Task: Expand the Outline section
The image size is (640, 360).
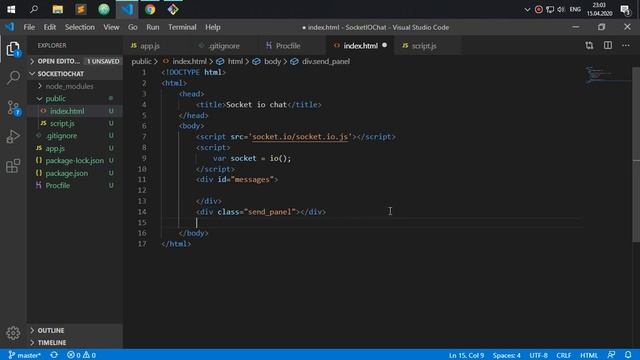Action: (x=75, y=330)
